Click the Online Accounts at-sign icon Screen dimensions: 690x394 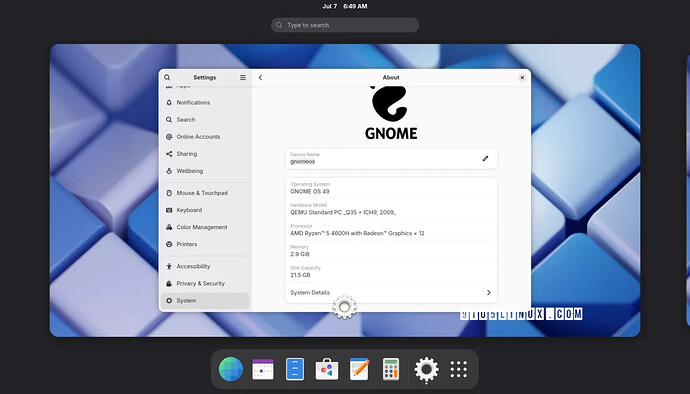(x=169, y=137)
